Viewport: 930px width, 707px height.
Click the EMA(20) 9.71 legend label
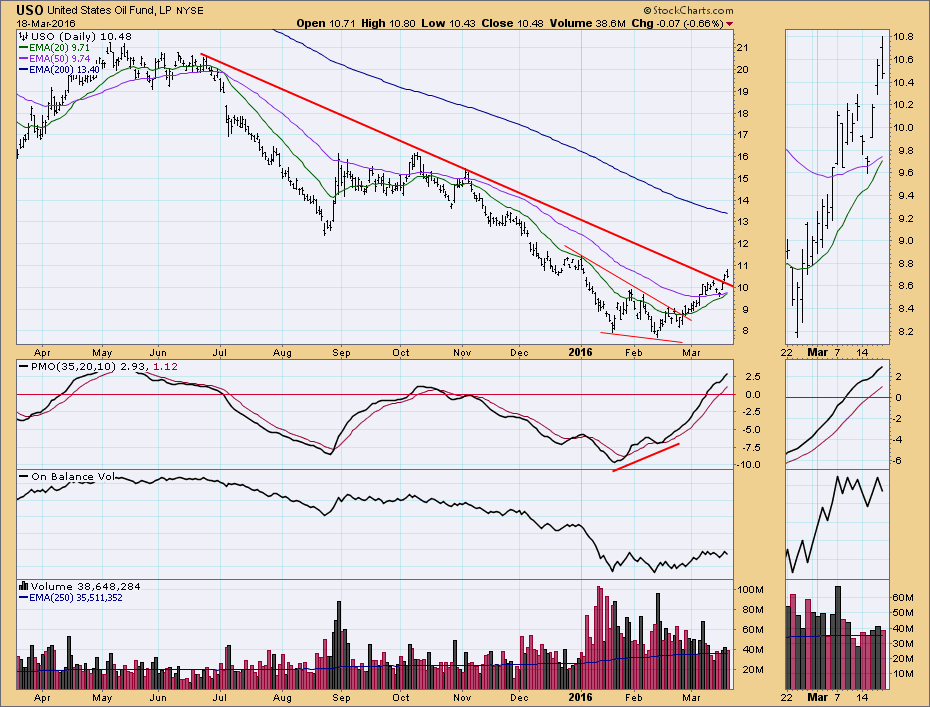click(59, 47)
